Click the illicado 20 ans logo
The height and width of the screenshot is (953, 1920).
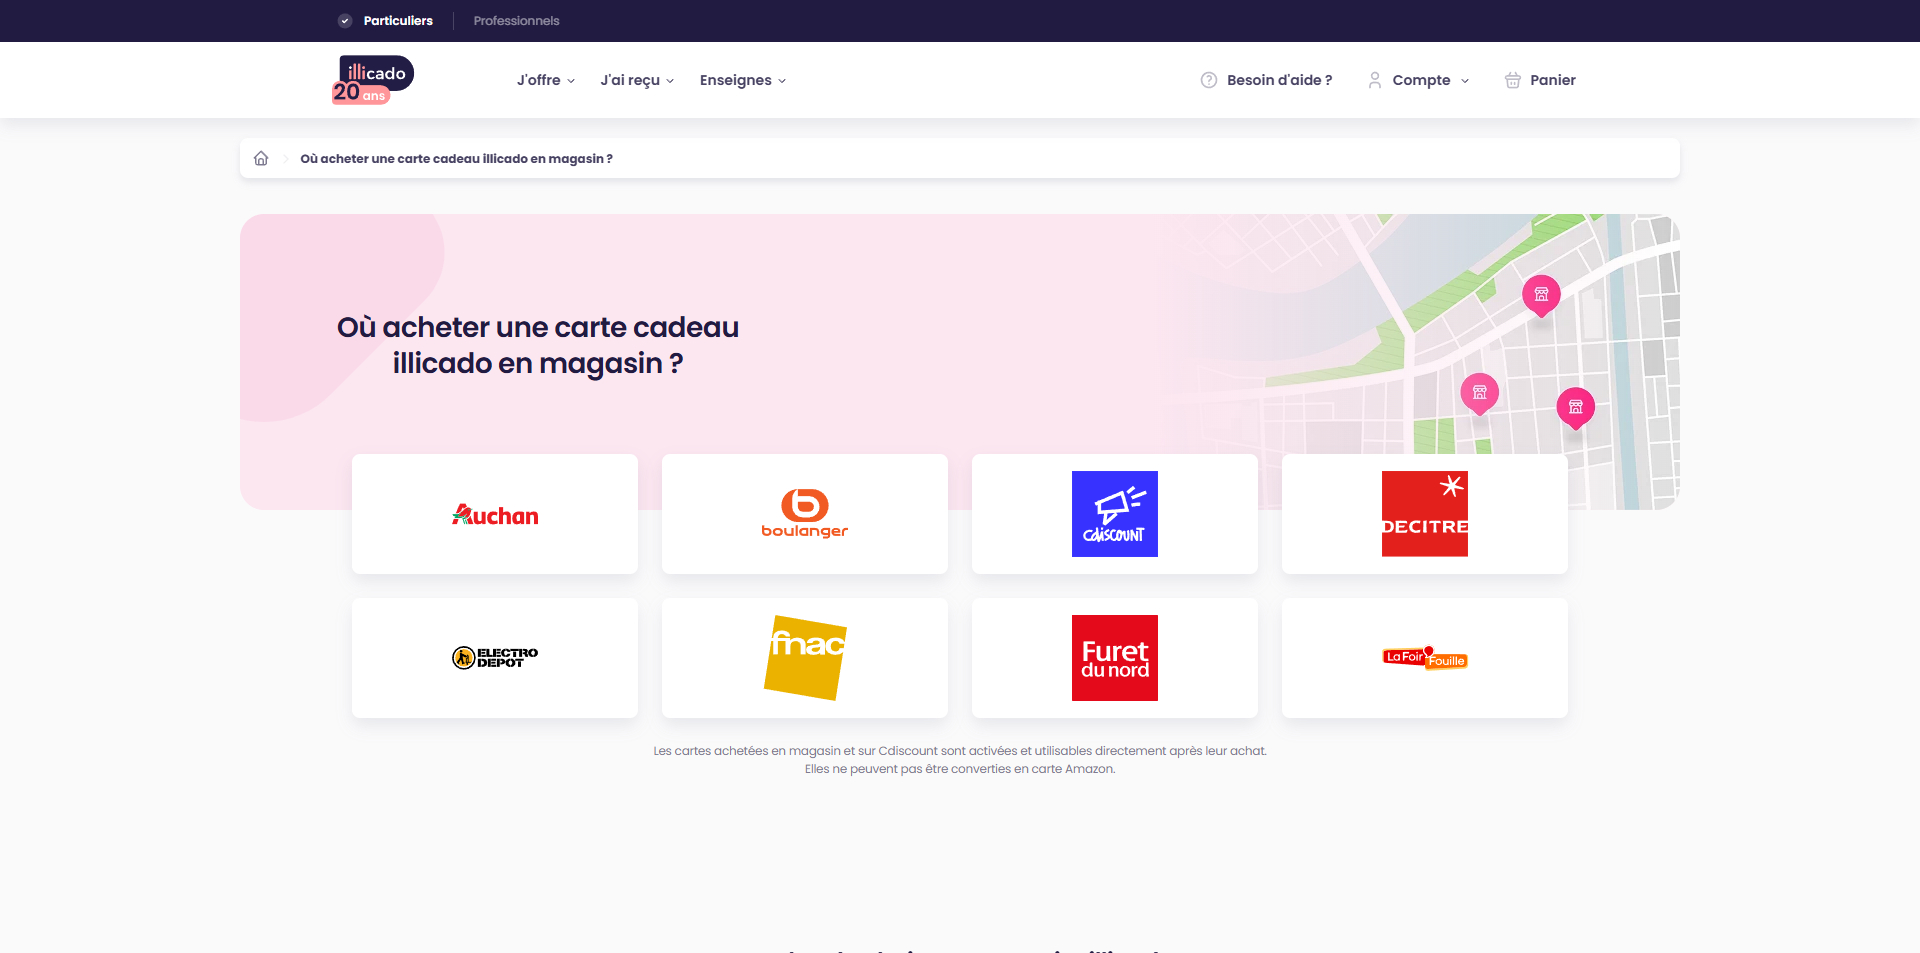pyautogui.click(x=373, y=80)
